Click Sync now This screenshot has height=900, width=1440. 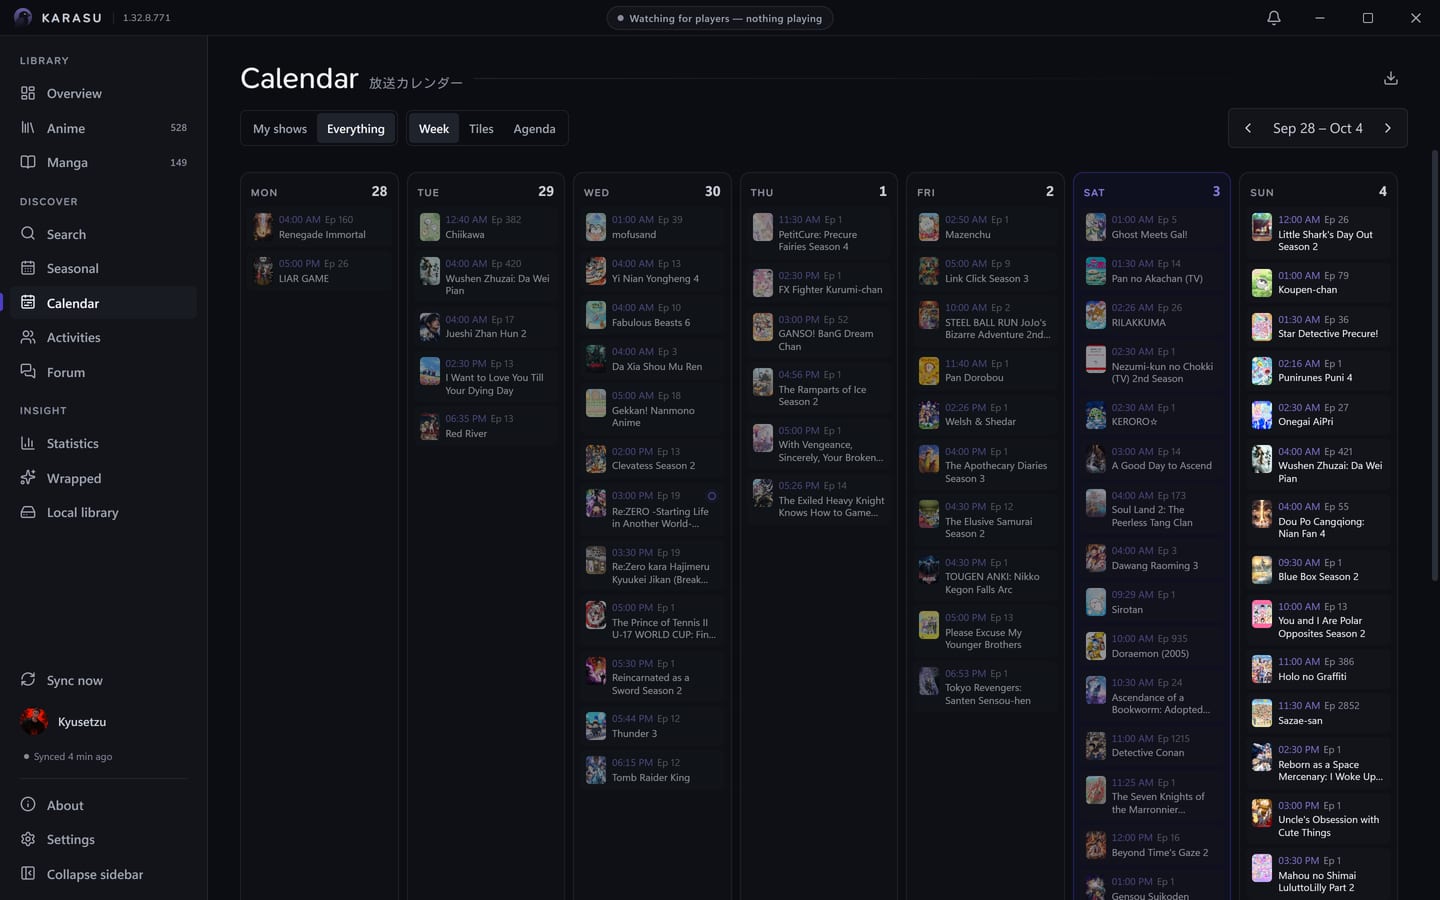[103, 680]
